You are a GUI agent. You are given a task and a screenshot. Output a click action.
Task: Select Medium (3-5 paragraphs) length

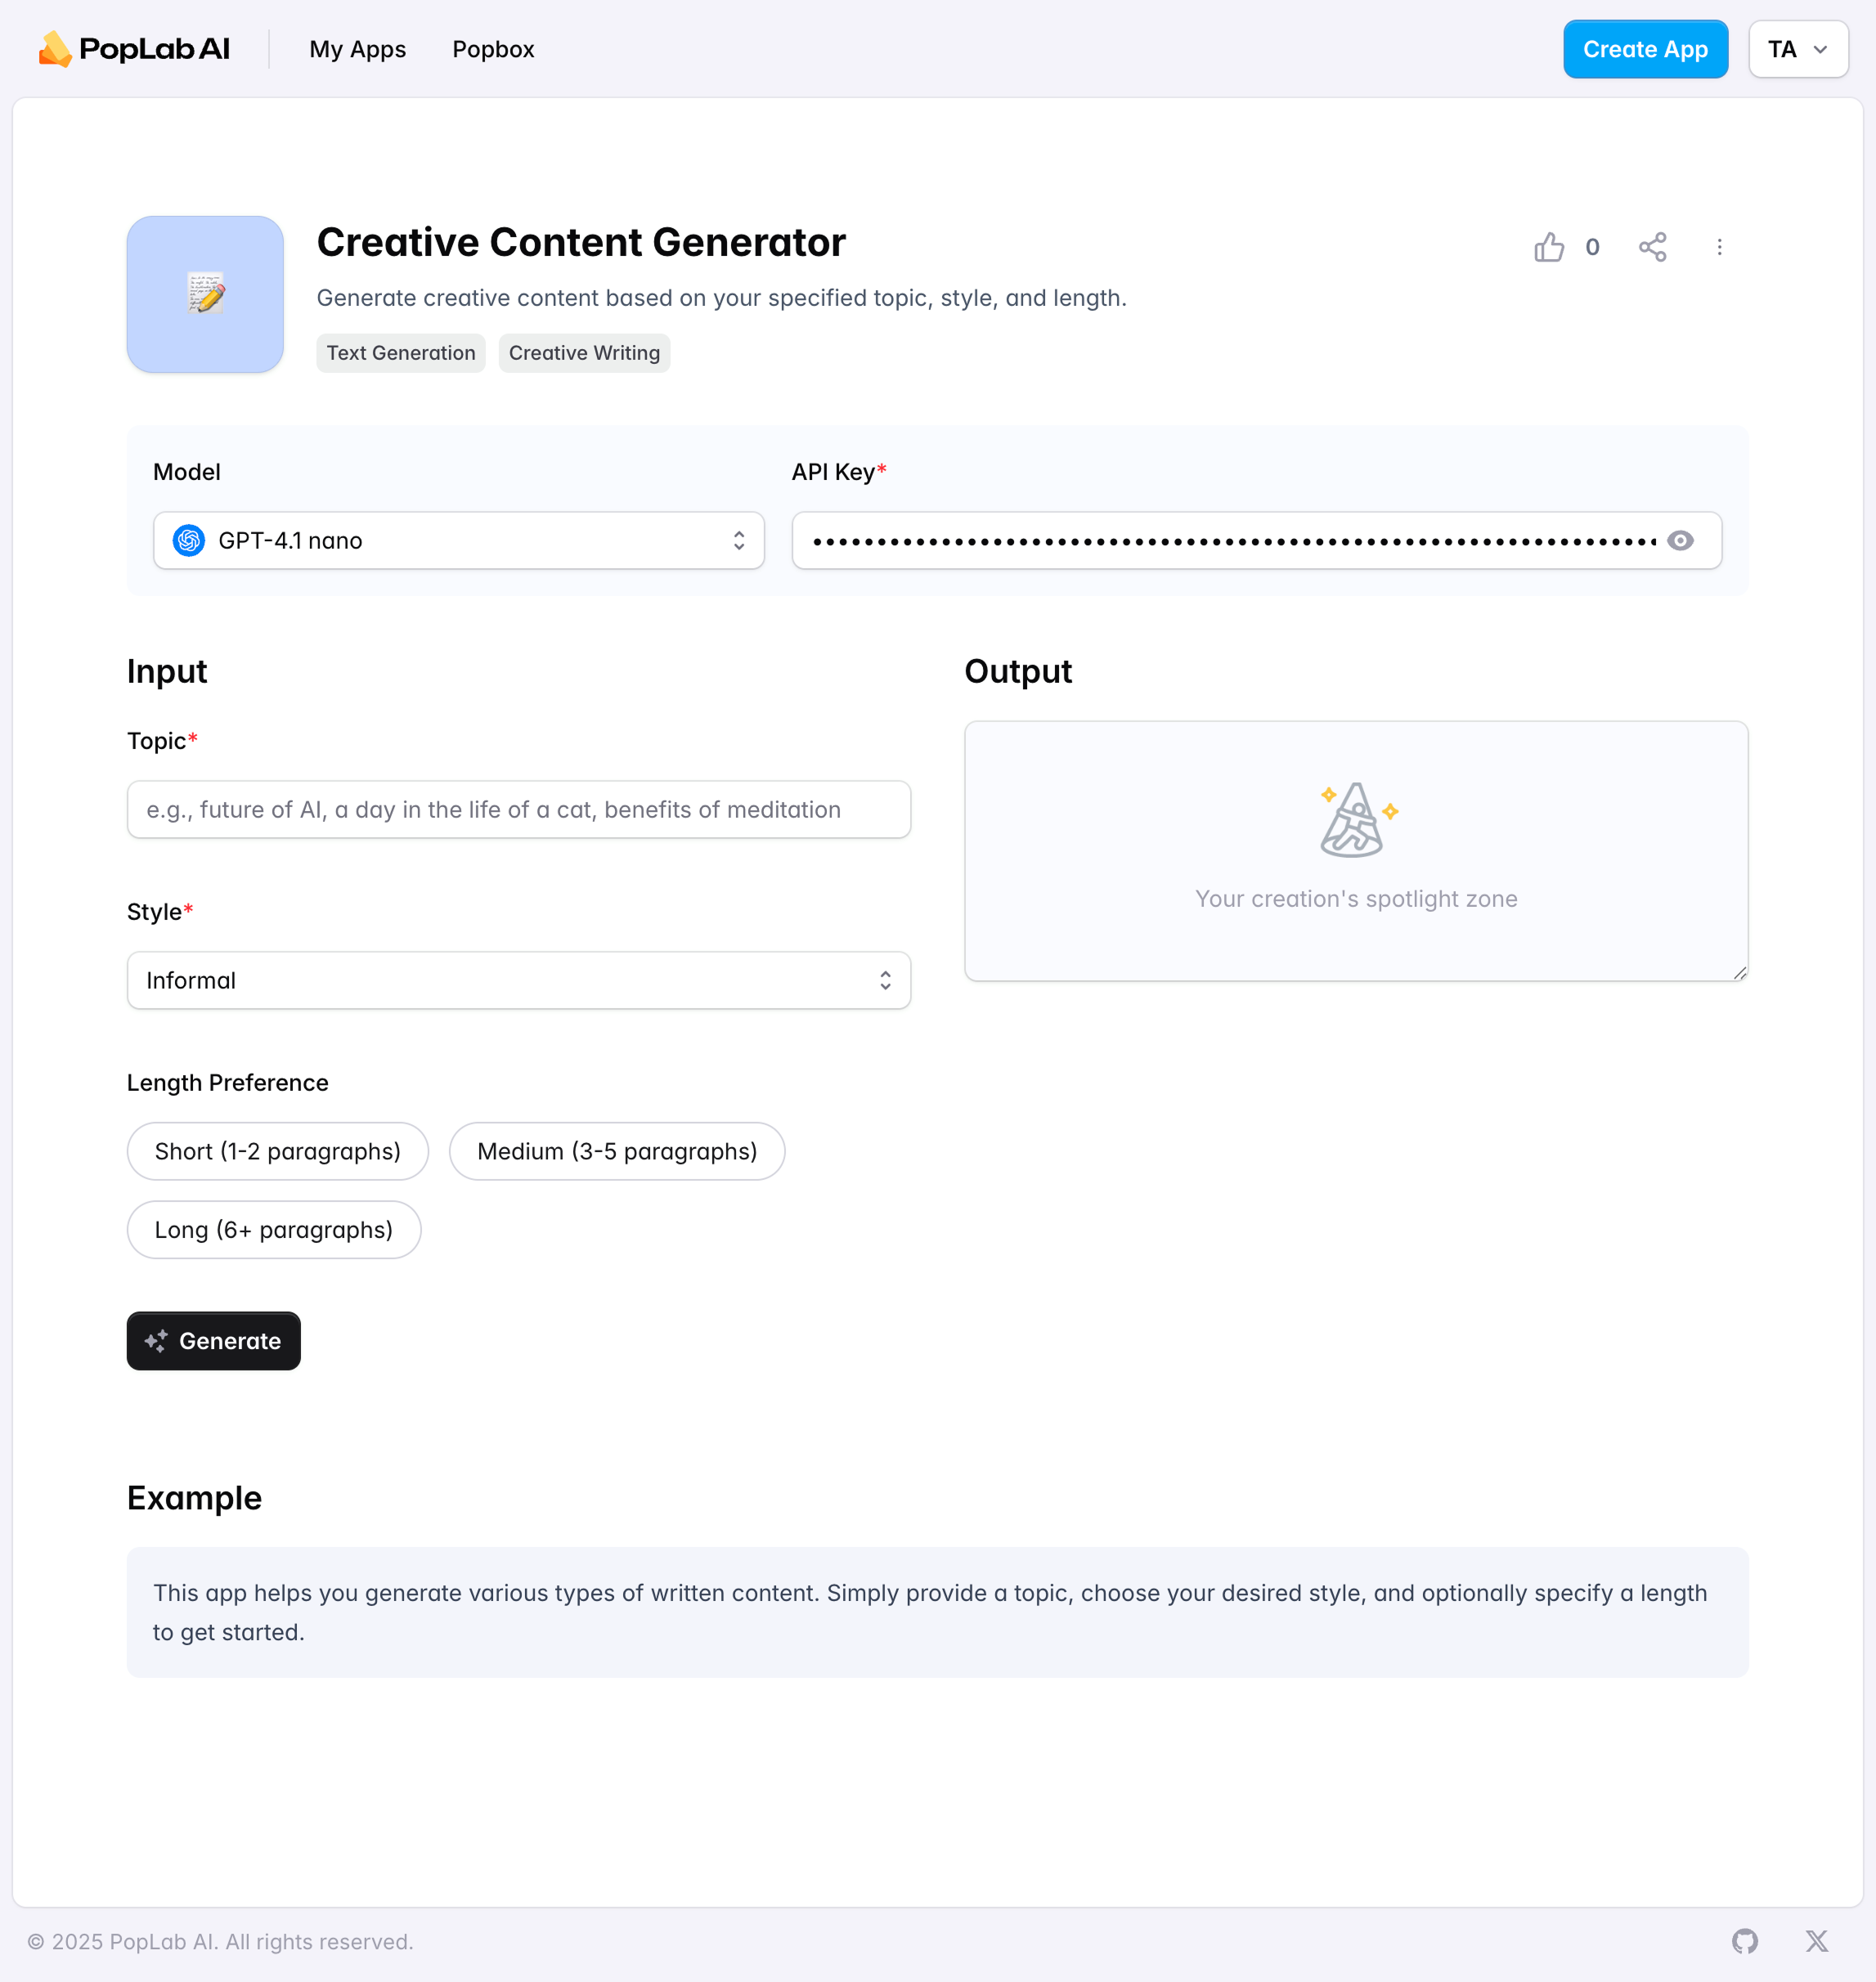(x=616, y=1151)
